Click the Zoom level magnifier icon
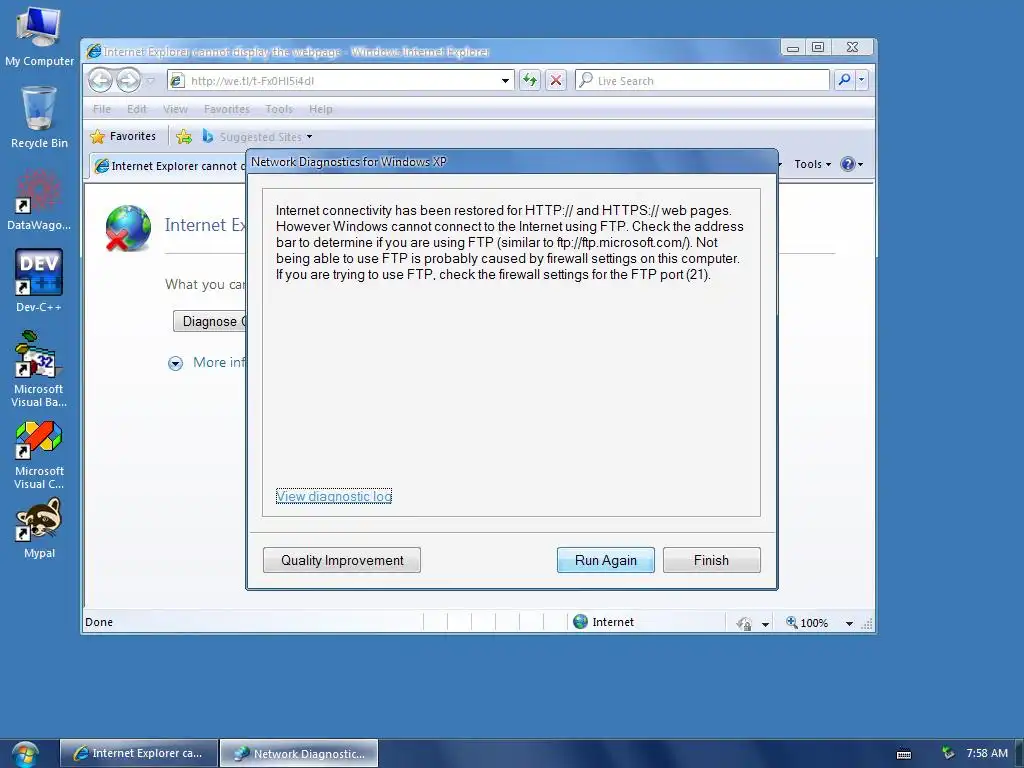1024x768 pixels. (x=792, y=622)
